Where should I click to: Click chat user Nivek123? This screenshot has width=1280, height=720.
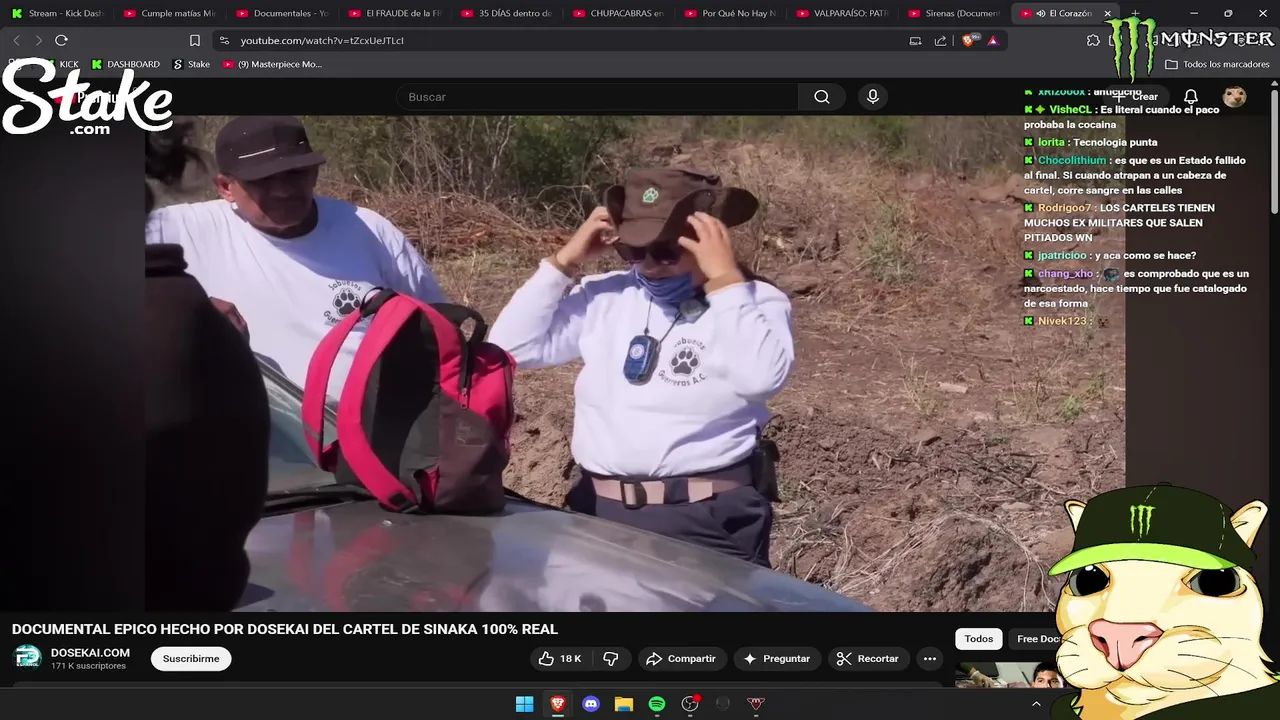pos(1062,321)
